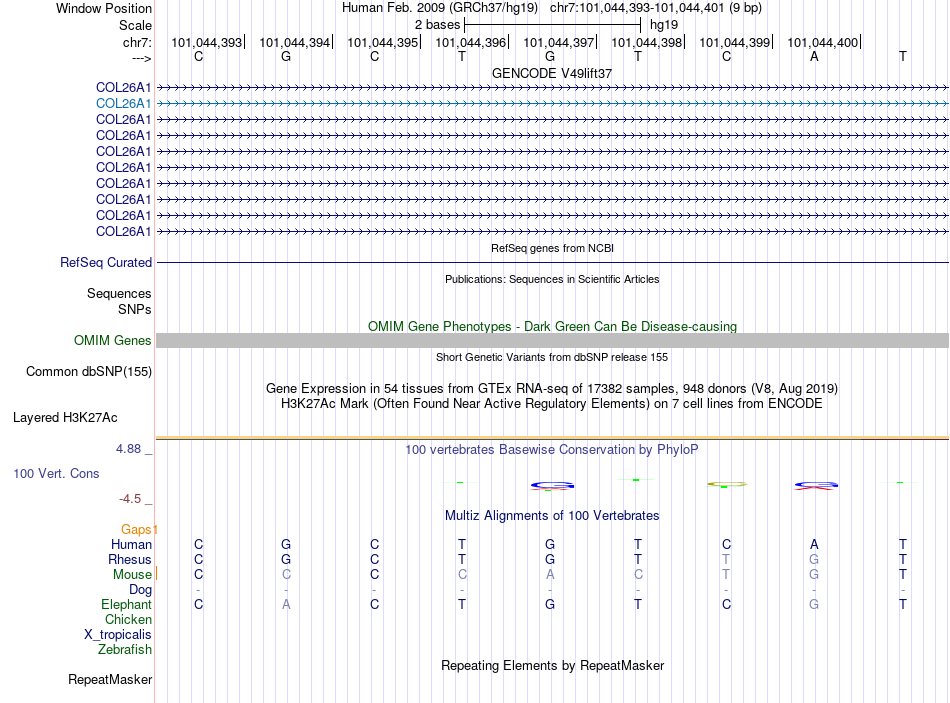Click the OMIM Genes gray bar

click(552, 341)
